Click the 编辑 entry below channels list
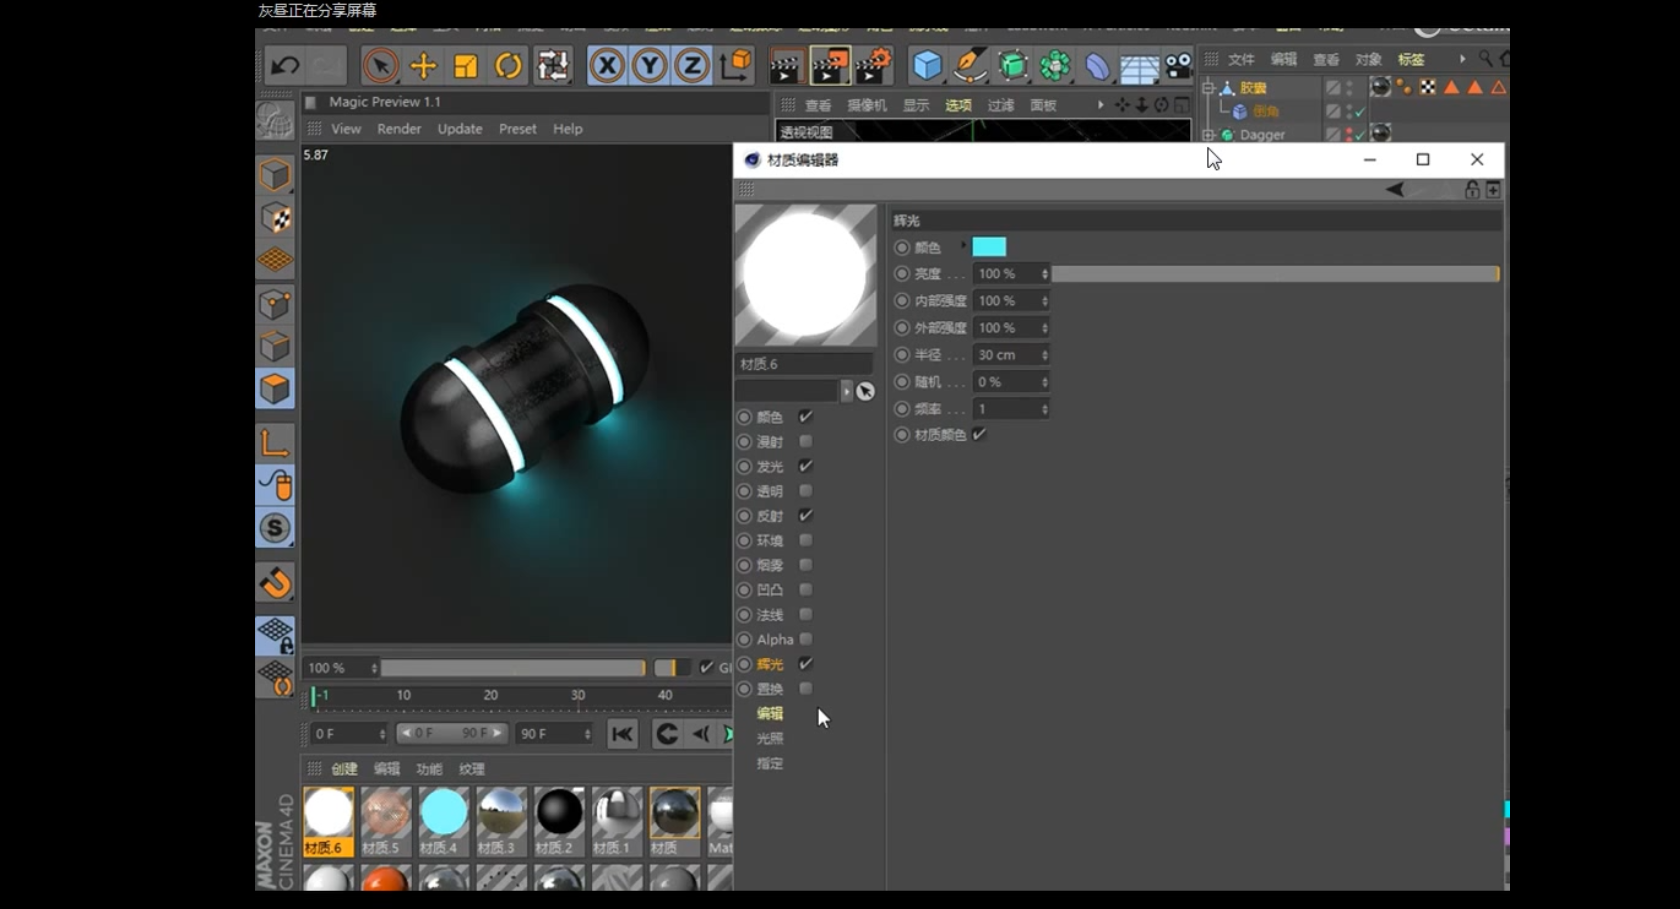The width and height of the screenshot is (1680, 909). pyautogui.click(x=770, y=714)
